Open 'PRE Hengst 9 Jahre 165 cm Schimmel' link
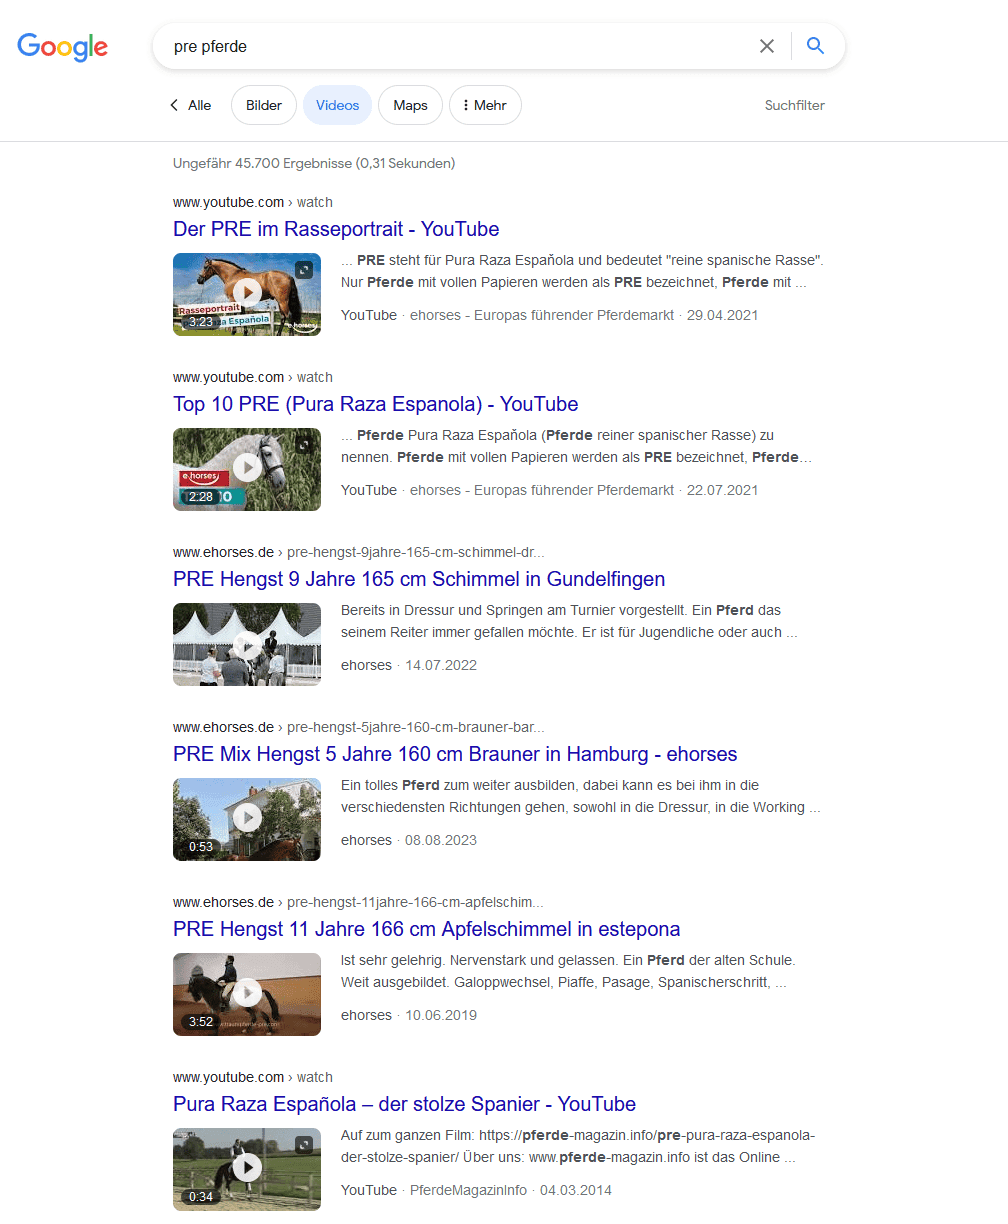Image resolution: width=1008 pixels, height=1224 pixels. (x=419, y=579)
